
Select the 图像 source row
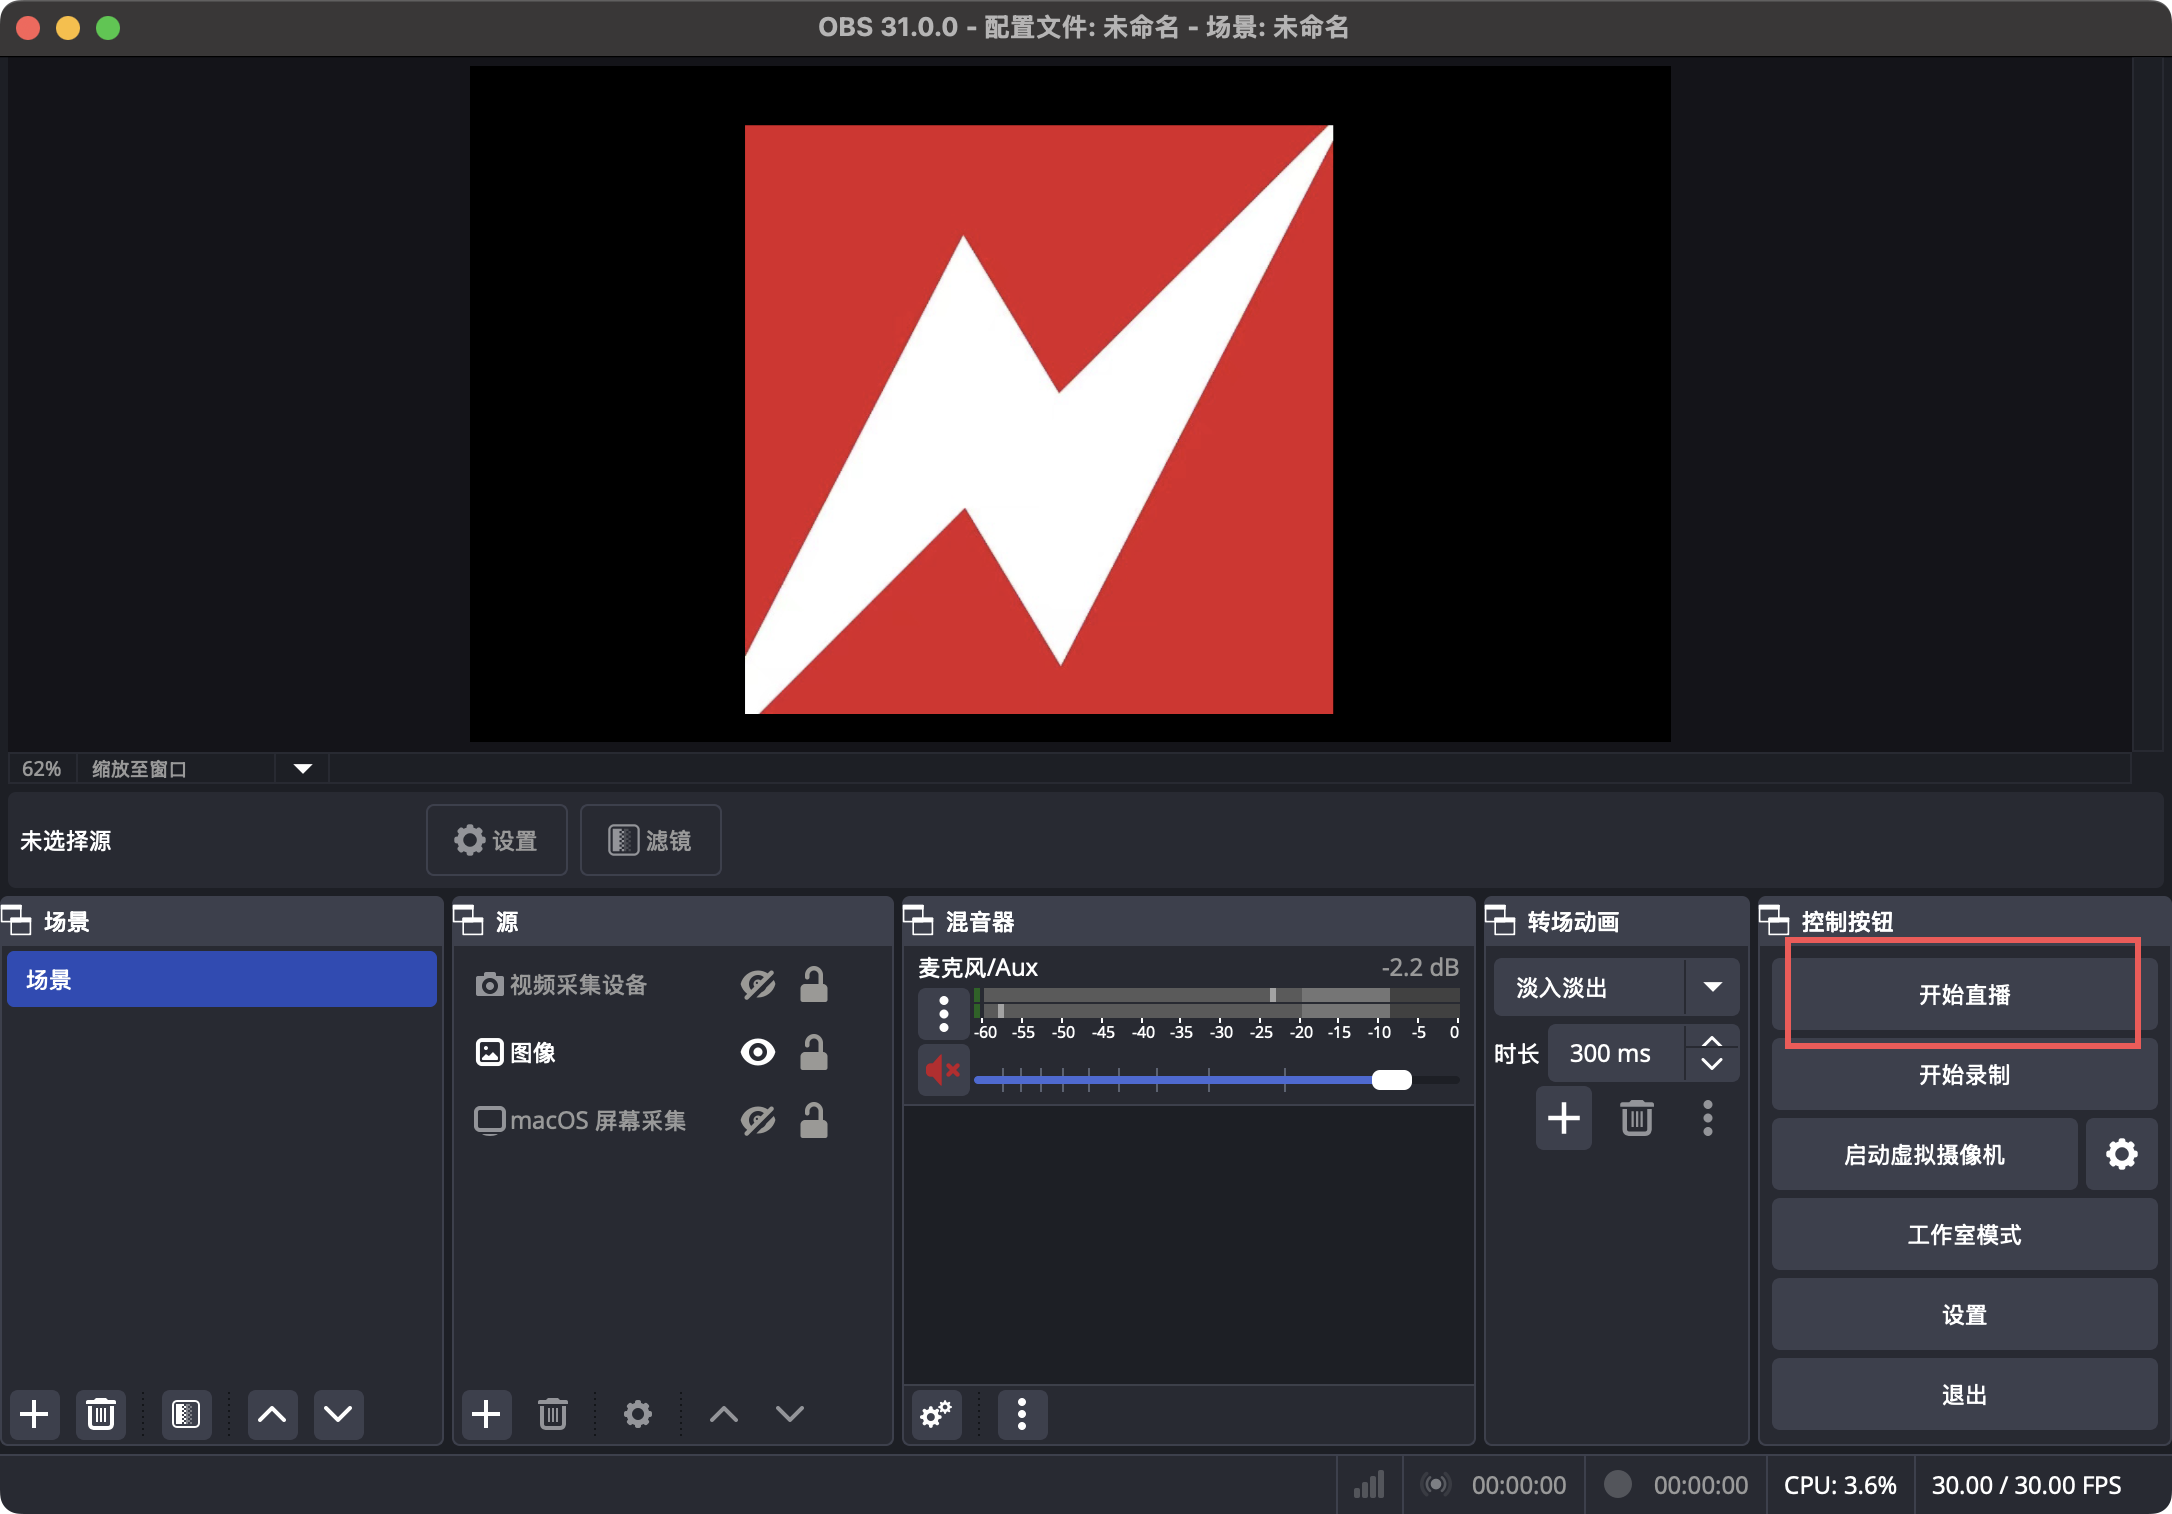[673, 1053]
